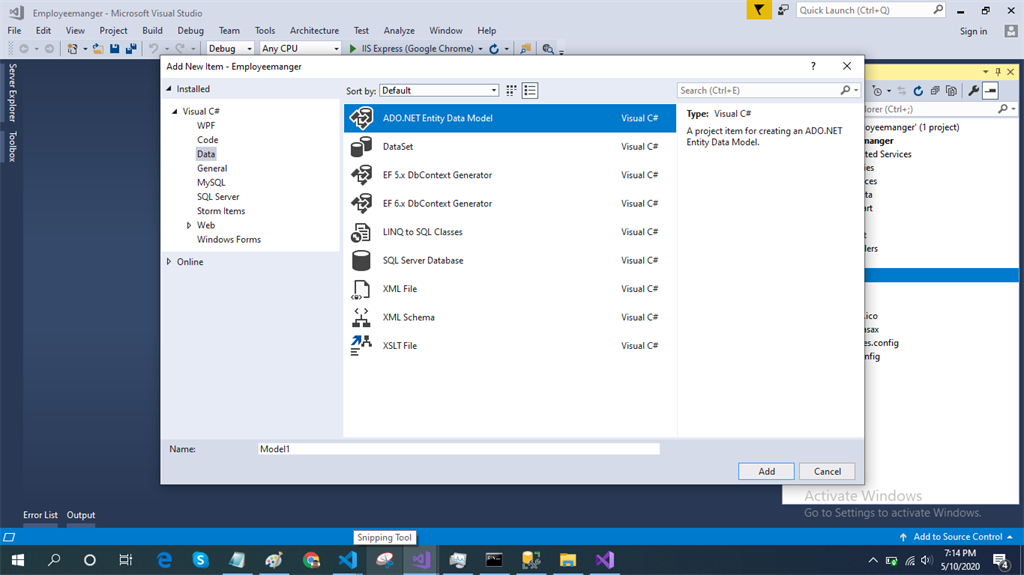Open the Architecture menu
Screen dimensions: 1024x575
314,31
